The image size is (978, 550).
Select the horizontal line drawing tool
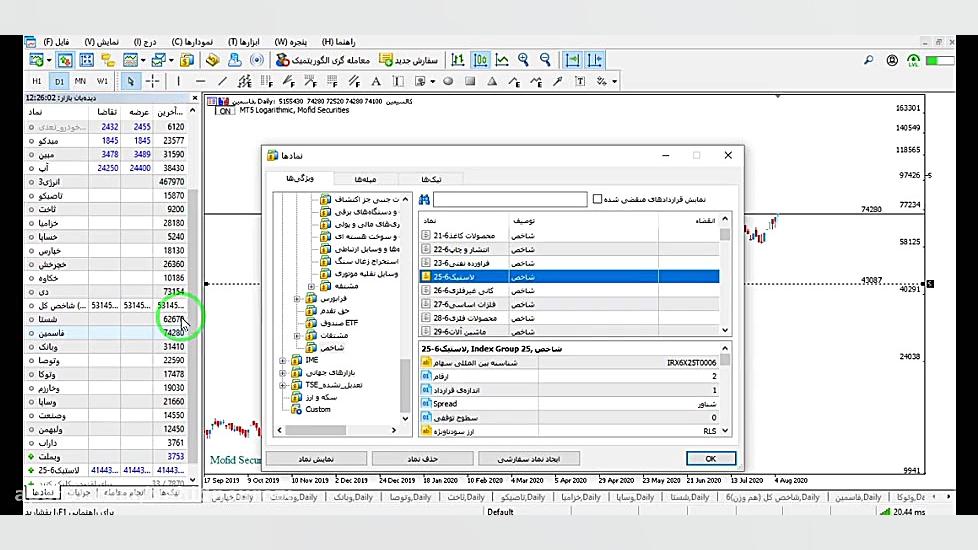[x=200, y=81]
